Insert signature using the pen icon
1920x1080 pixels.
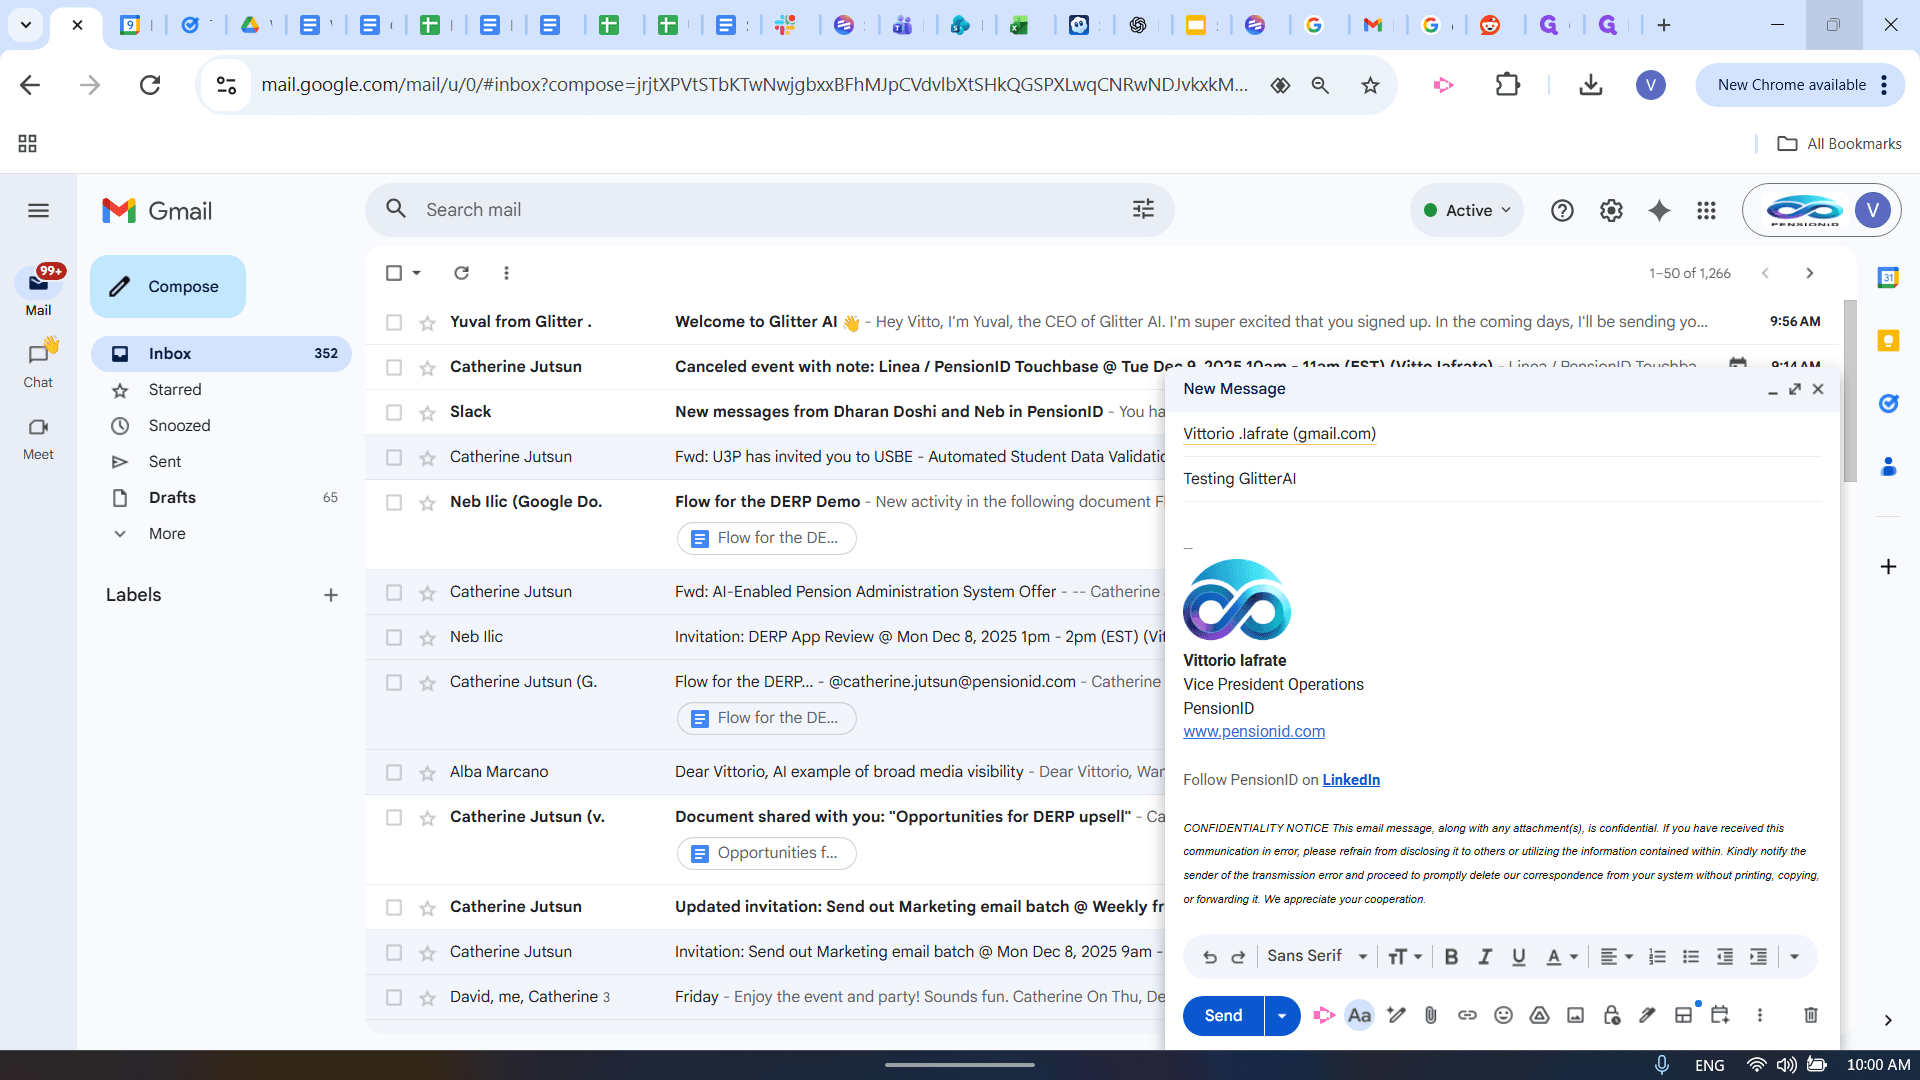1647,1015
